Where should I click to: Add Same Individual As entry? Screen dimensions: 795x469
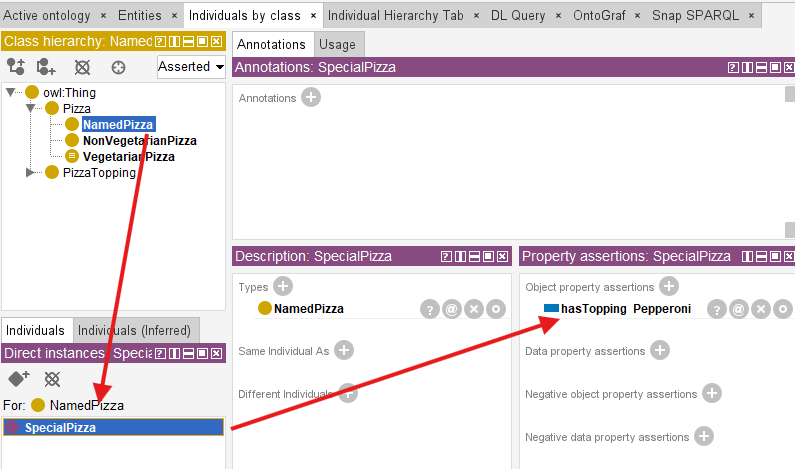coord(344,350)
